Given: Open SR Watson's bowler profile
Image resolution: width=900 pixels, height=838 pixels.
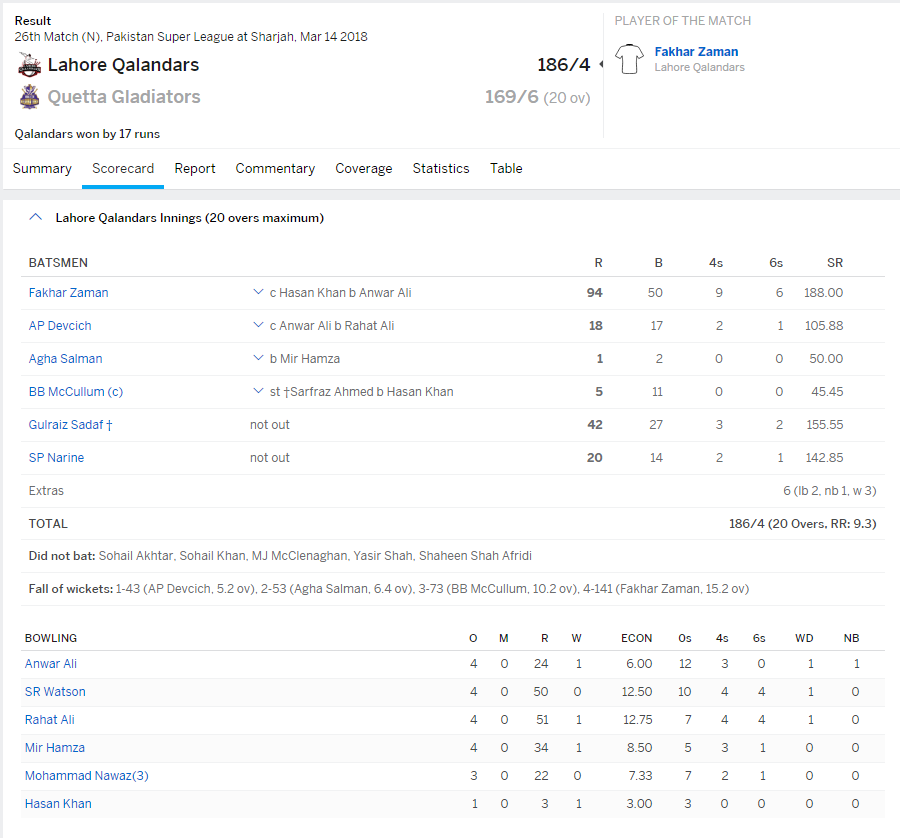Looking at the screenshot, I should click(x=55, y=692).
